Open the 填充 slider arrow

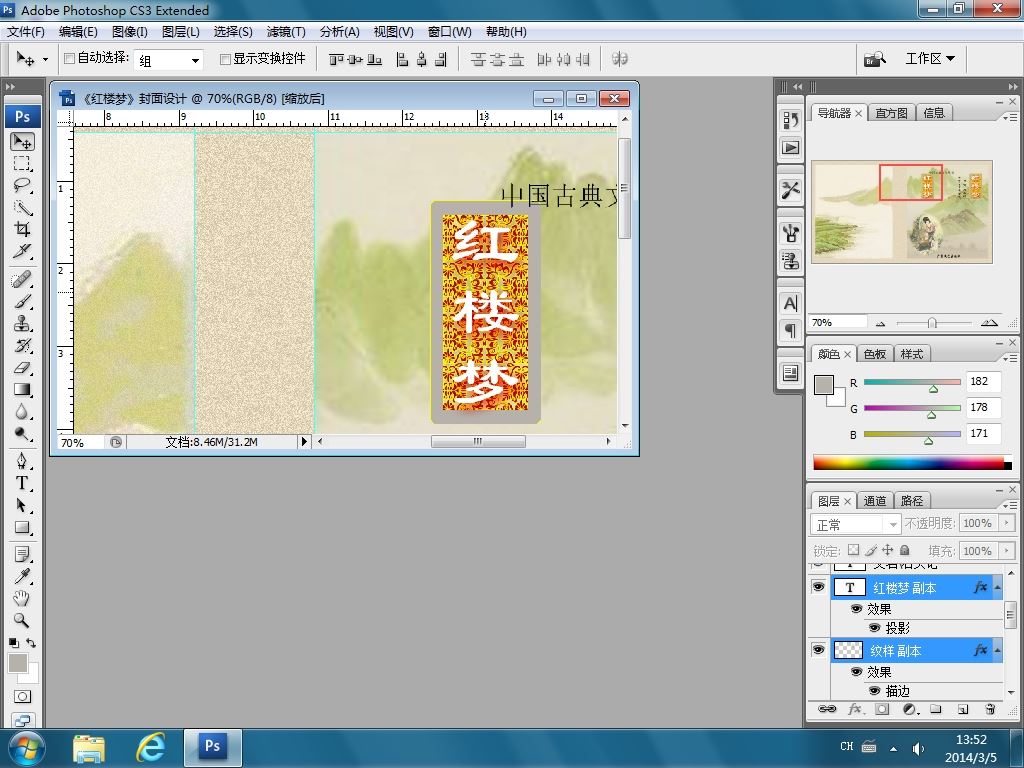(x=1006, y=551)
